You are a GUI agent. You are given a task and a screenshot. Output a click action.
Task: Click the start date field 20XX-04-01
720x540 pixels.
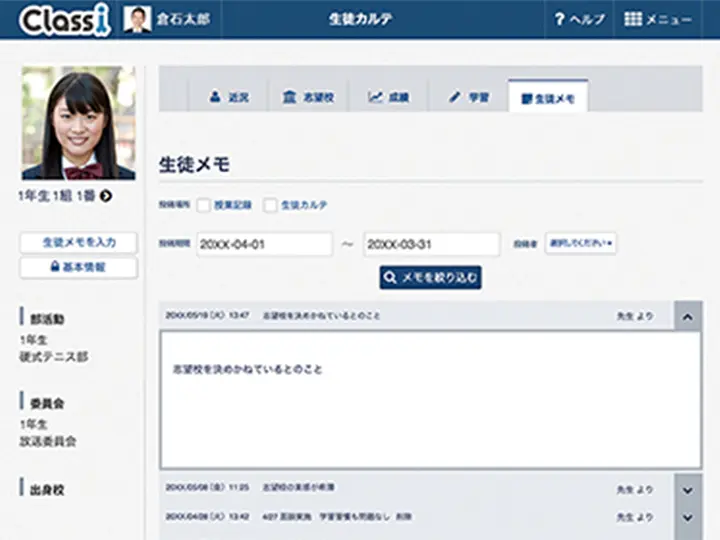pyautogui.click(x=264, y=244)
